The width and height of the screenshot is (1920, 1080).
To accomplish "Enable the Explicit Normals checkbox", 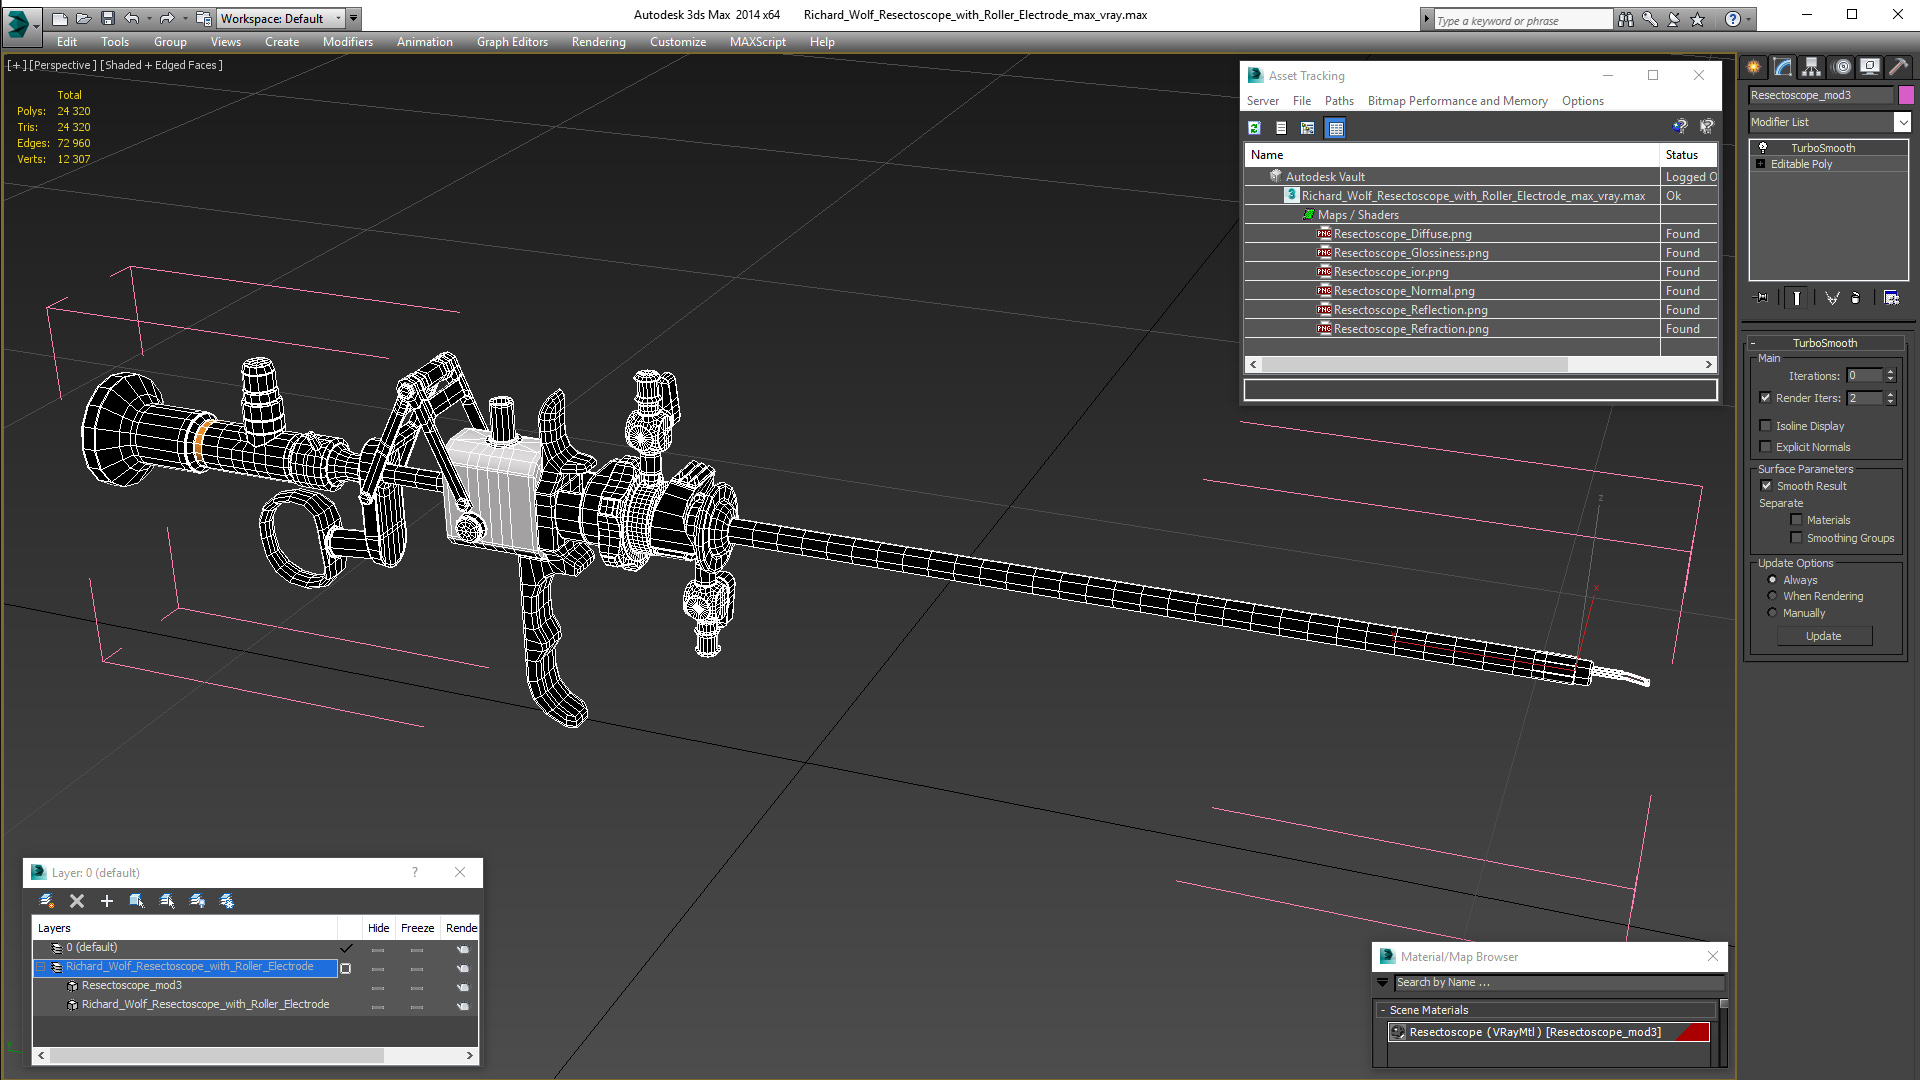I will click(x=1766, y=447).
